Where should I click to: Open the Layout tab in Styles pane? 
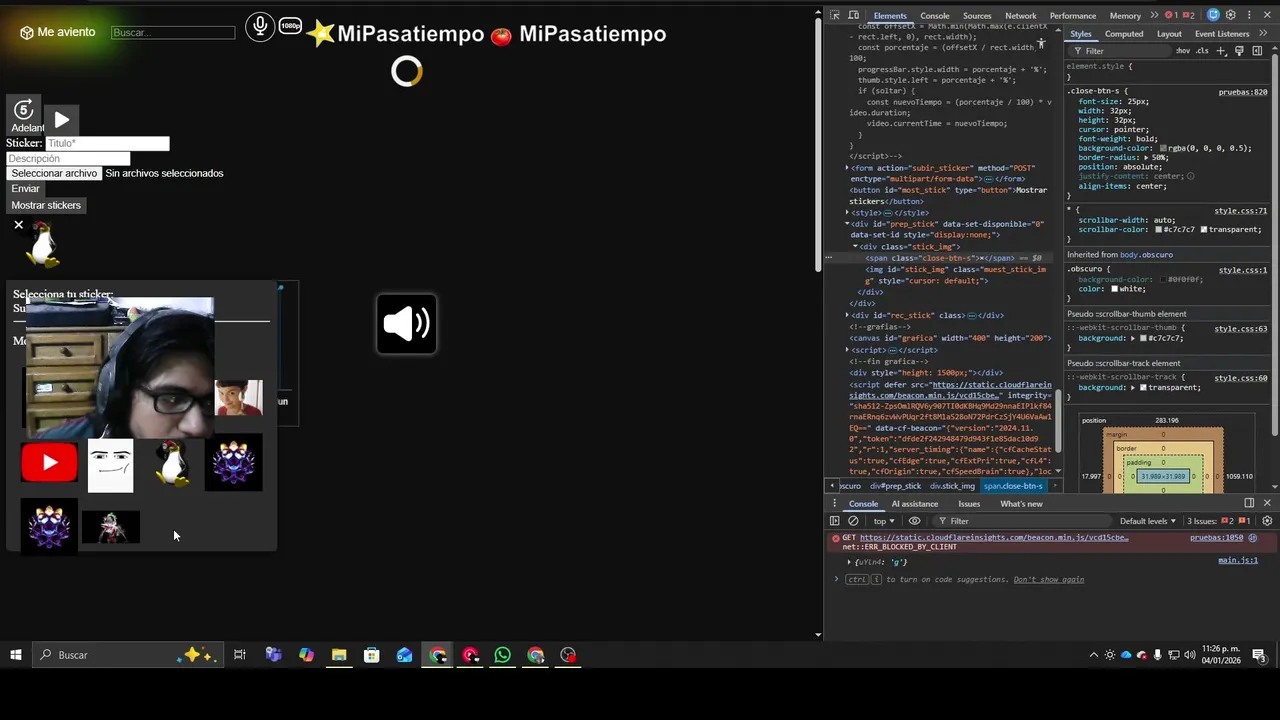click(x=1169, y=34)
